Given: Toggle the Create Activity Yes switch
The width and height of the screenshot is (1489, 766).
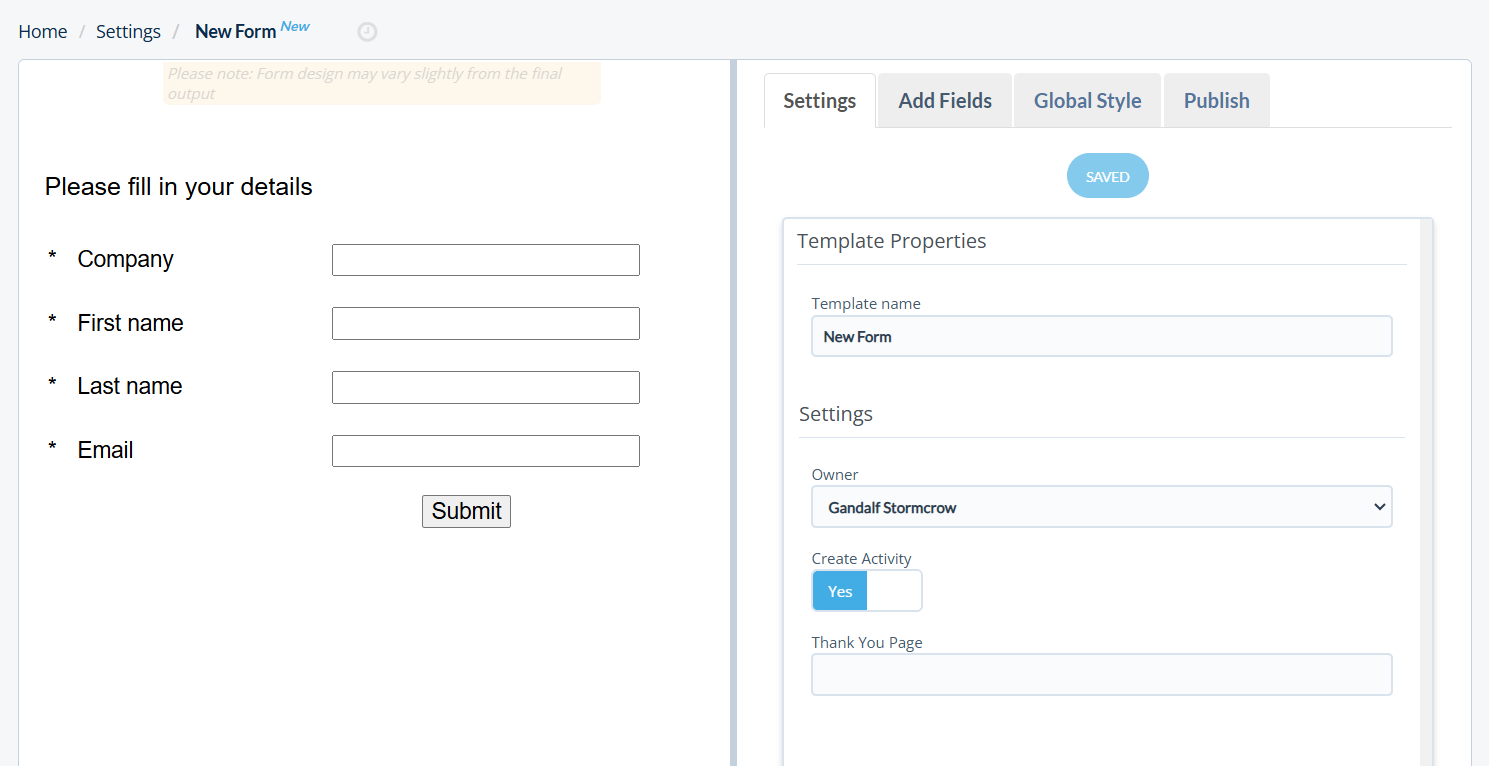Looking at the screenshot, I should tap(867, 591).
